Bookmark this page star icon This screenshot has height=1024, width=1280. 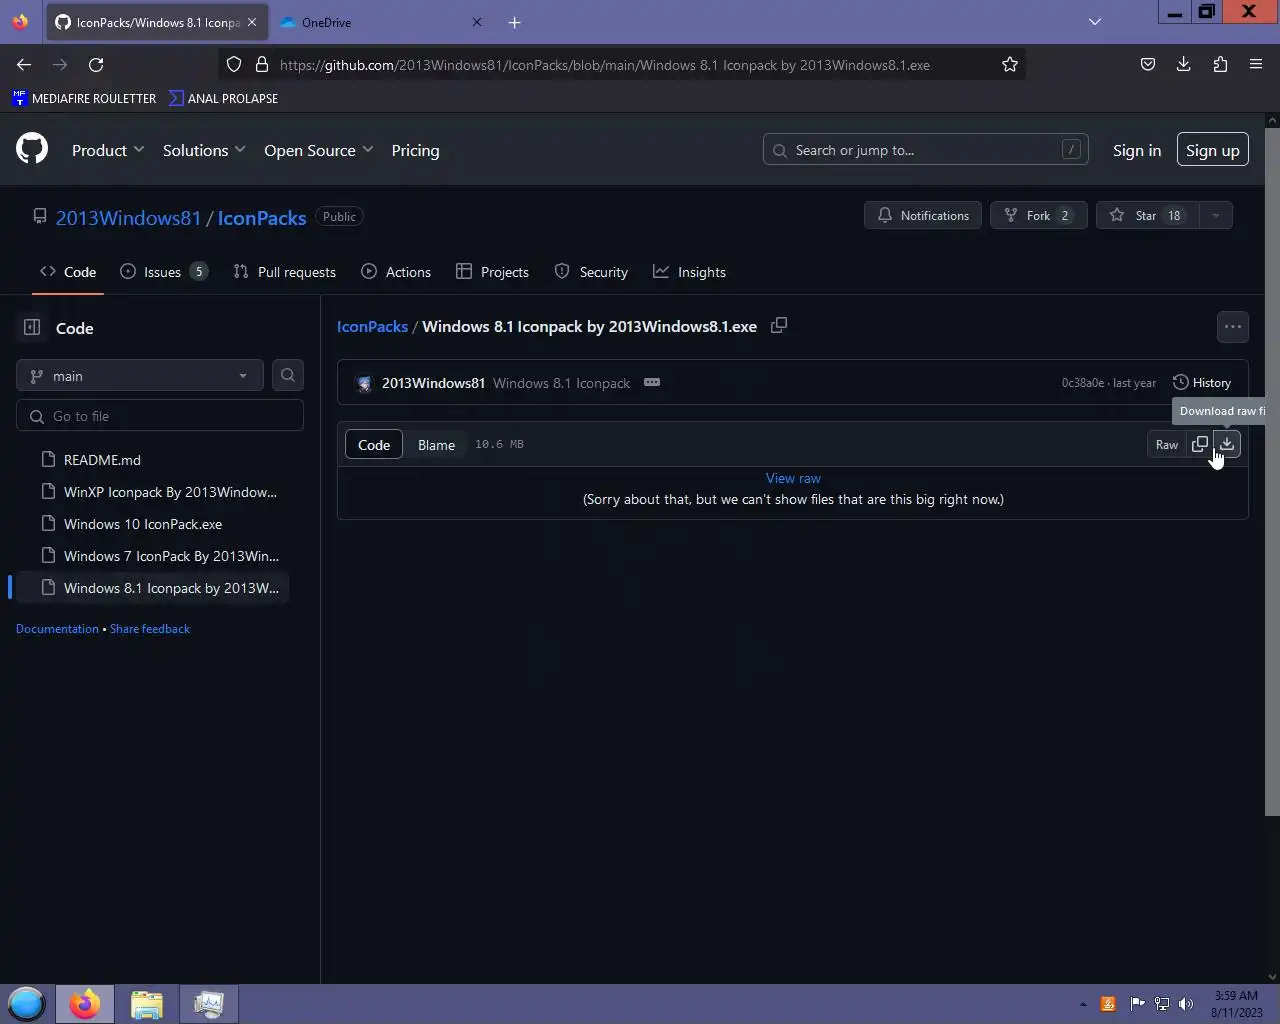1010,65
